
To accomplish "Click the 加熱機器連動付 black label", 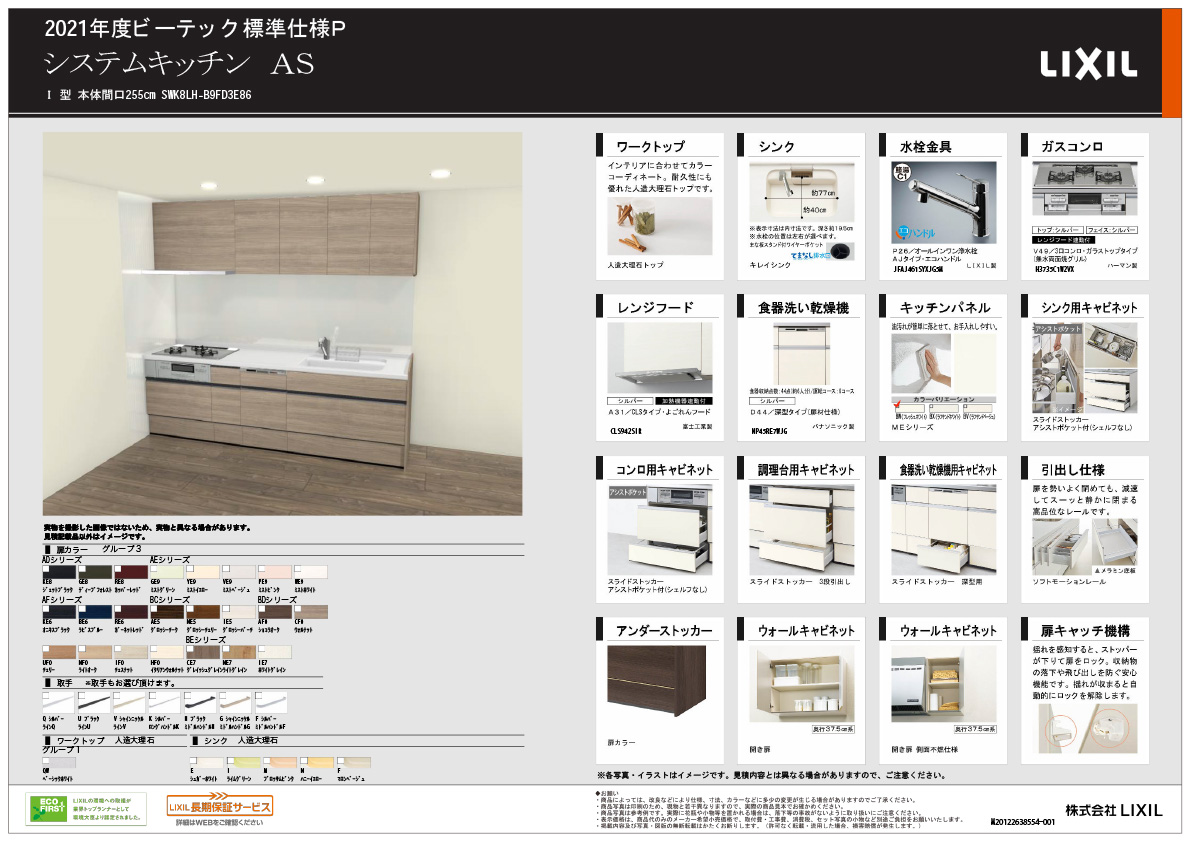I will (x=684, y=401).
